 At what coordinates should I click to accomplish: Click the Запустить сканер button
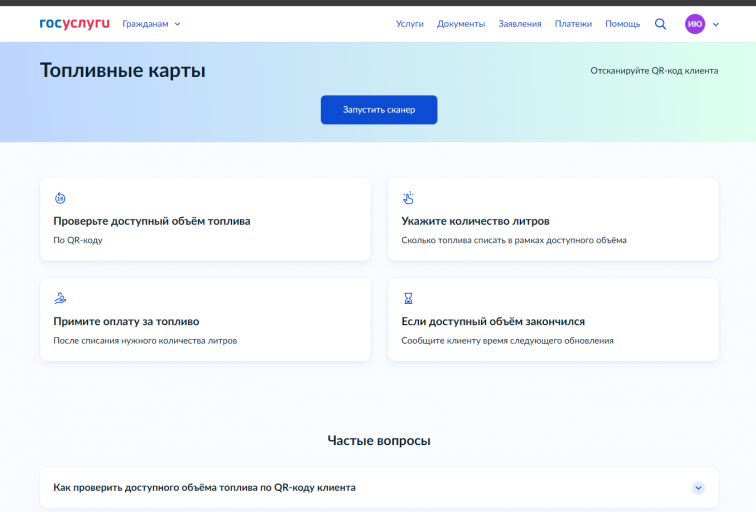(379, 109)
